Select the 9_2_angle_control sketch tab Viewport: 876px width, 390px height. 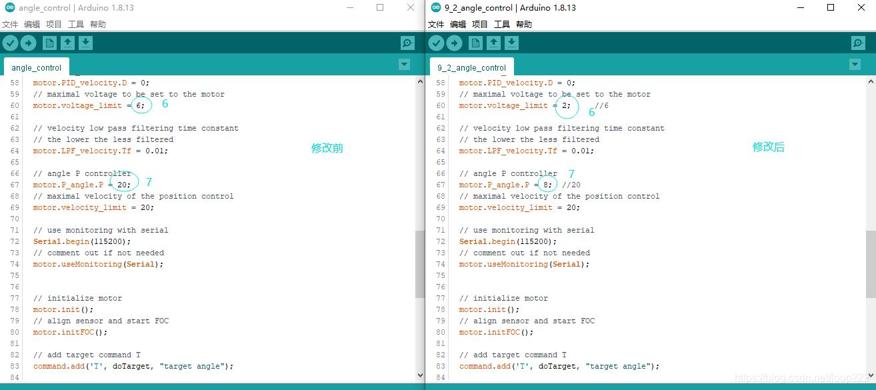[x=472, y=68]
